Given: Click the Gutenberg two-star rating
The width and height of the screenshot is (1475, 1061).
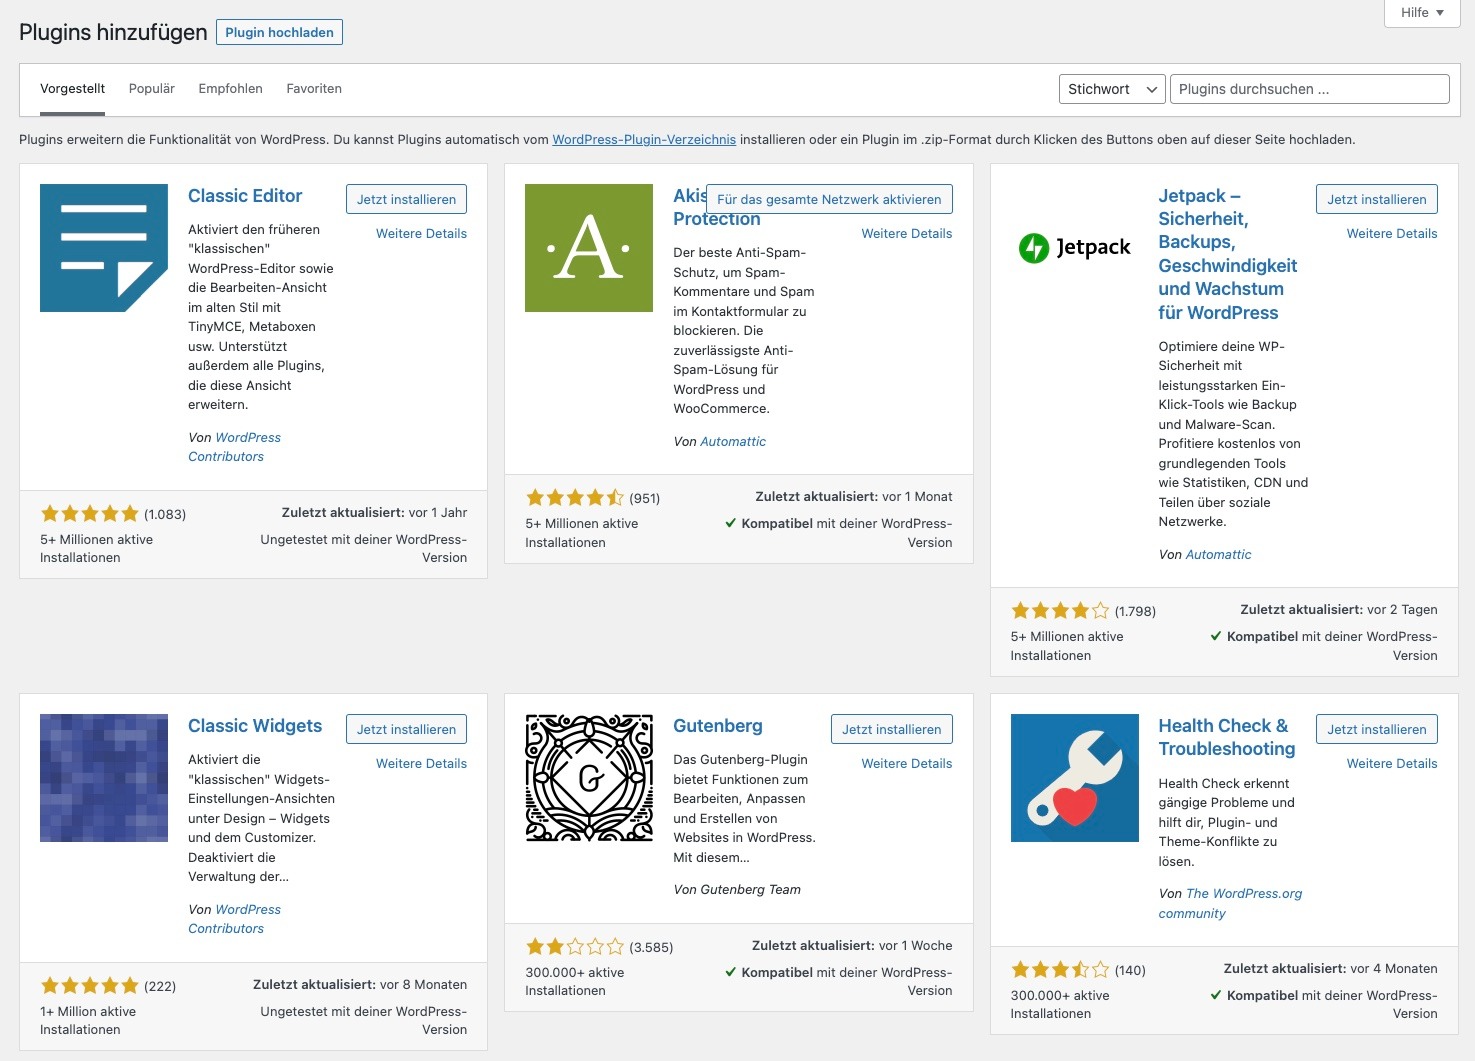Looking at the screenshot, I should pyautogui.click(x=575, y=947).
